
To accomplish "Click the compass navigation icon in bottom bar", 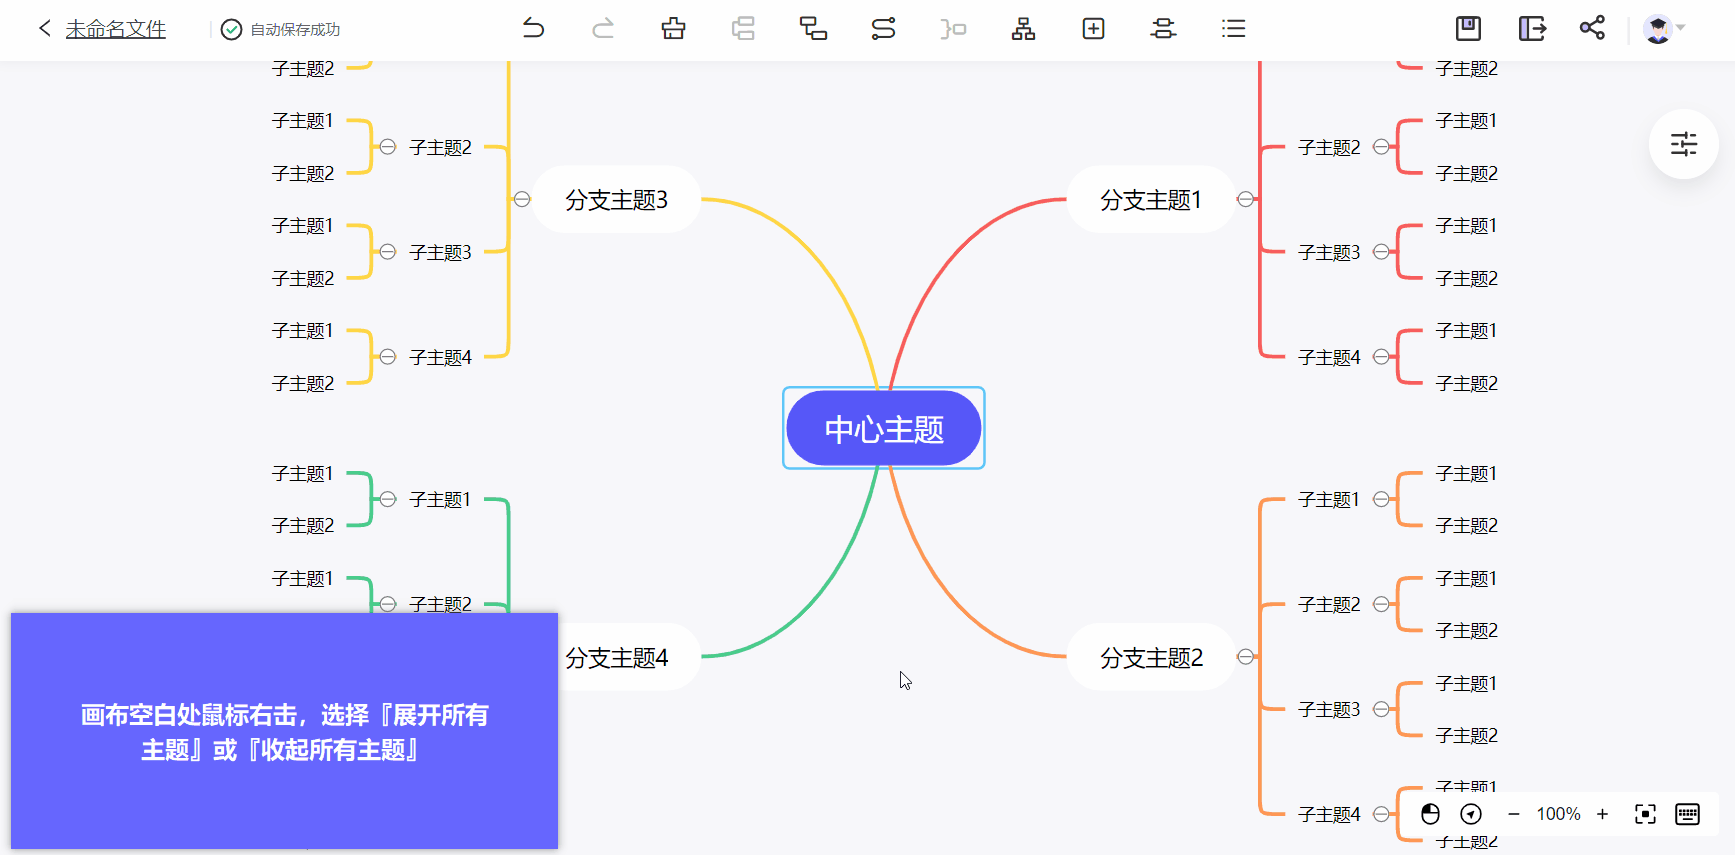I will (1470, 814).
